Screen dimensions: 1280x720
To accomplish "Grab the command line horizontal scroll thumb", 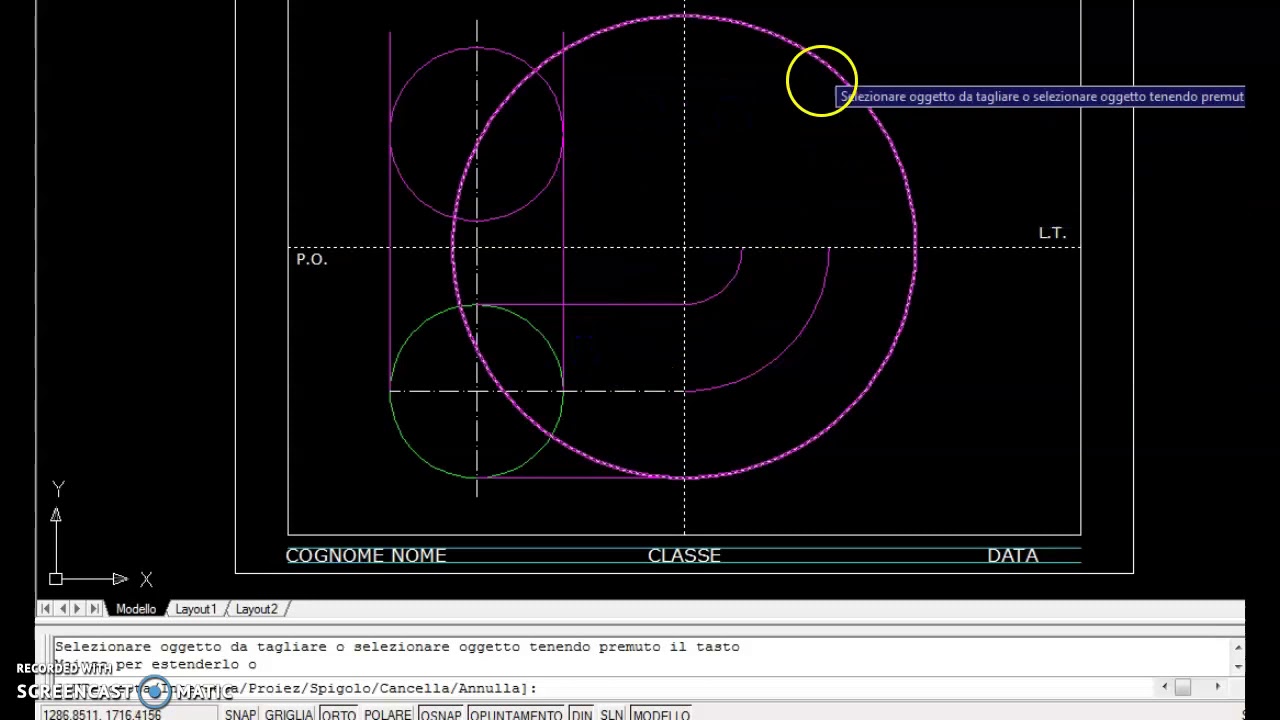I will tap(1183, 687).
